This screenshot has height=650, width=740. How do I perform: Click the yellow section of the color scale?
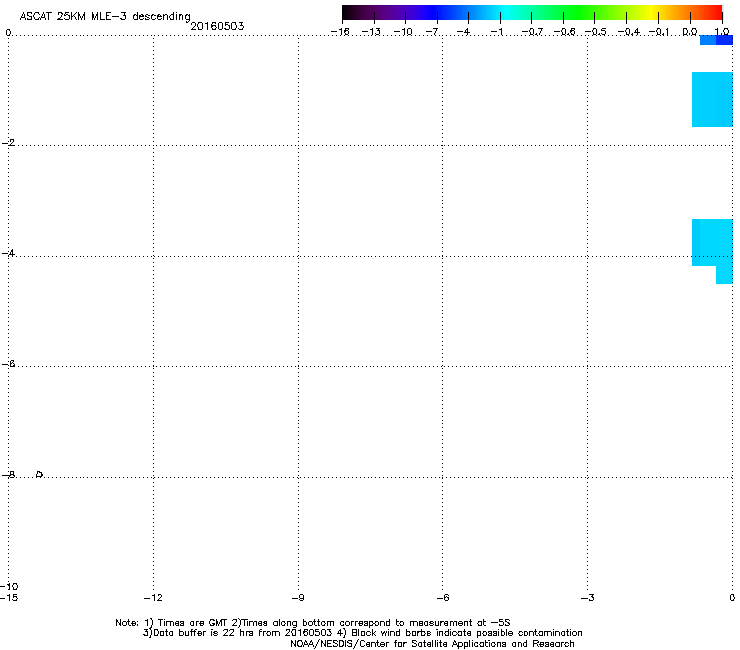[651, 13]
